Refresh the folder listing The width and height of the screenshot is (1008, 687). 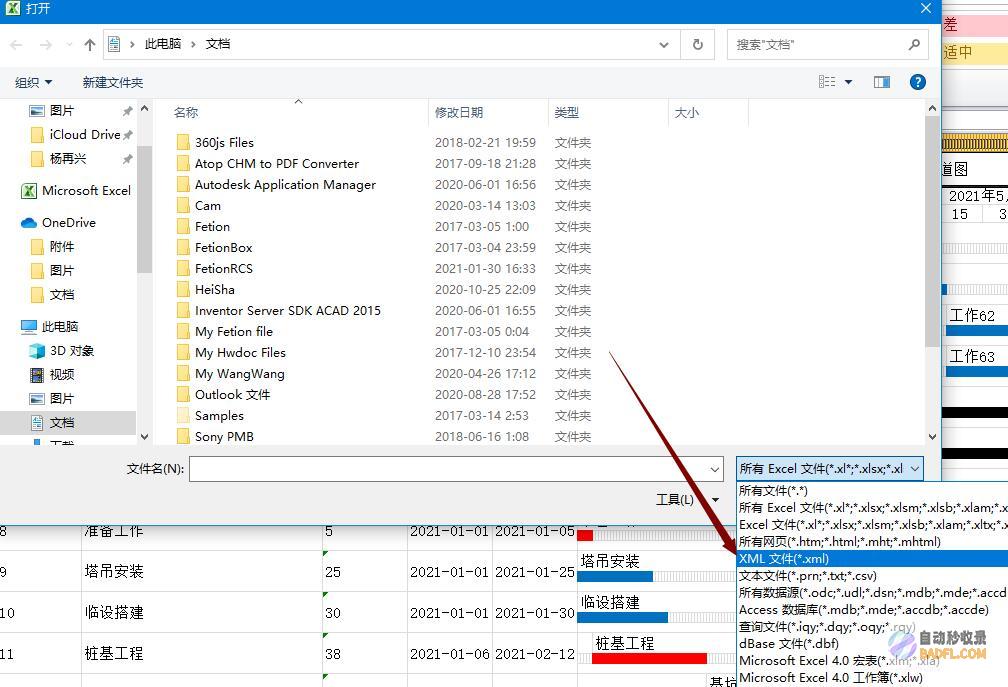698,44
